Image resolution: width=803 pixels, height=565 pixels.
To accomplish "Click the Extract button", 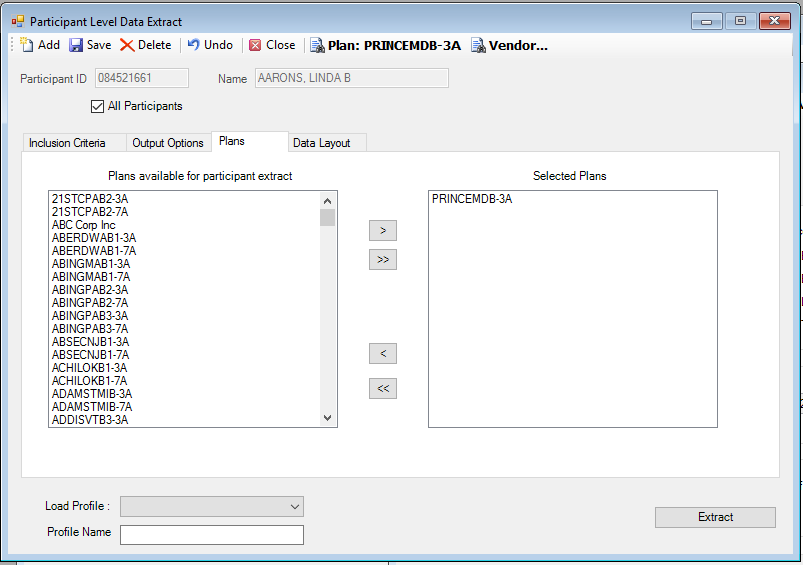I will pyautogui.click(x=715, y=517).
